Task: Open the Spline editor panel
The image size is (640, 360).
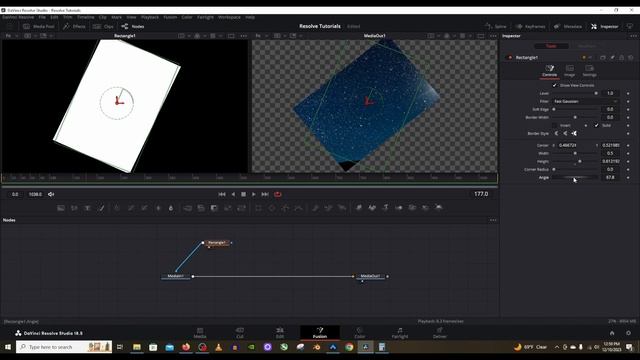Action: click(x=496, y=27)
